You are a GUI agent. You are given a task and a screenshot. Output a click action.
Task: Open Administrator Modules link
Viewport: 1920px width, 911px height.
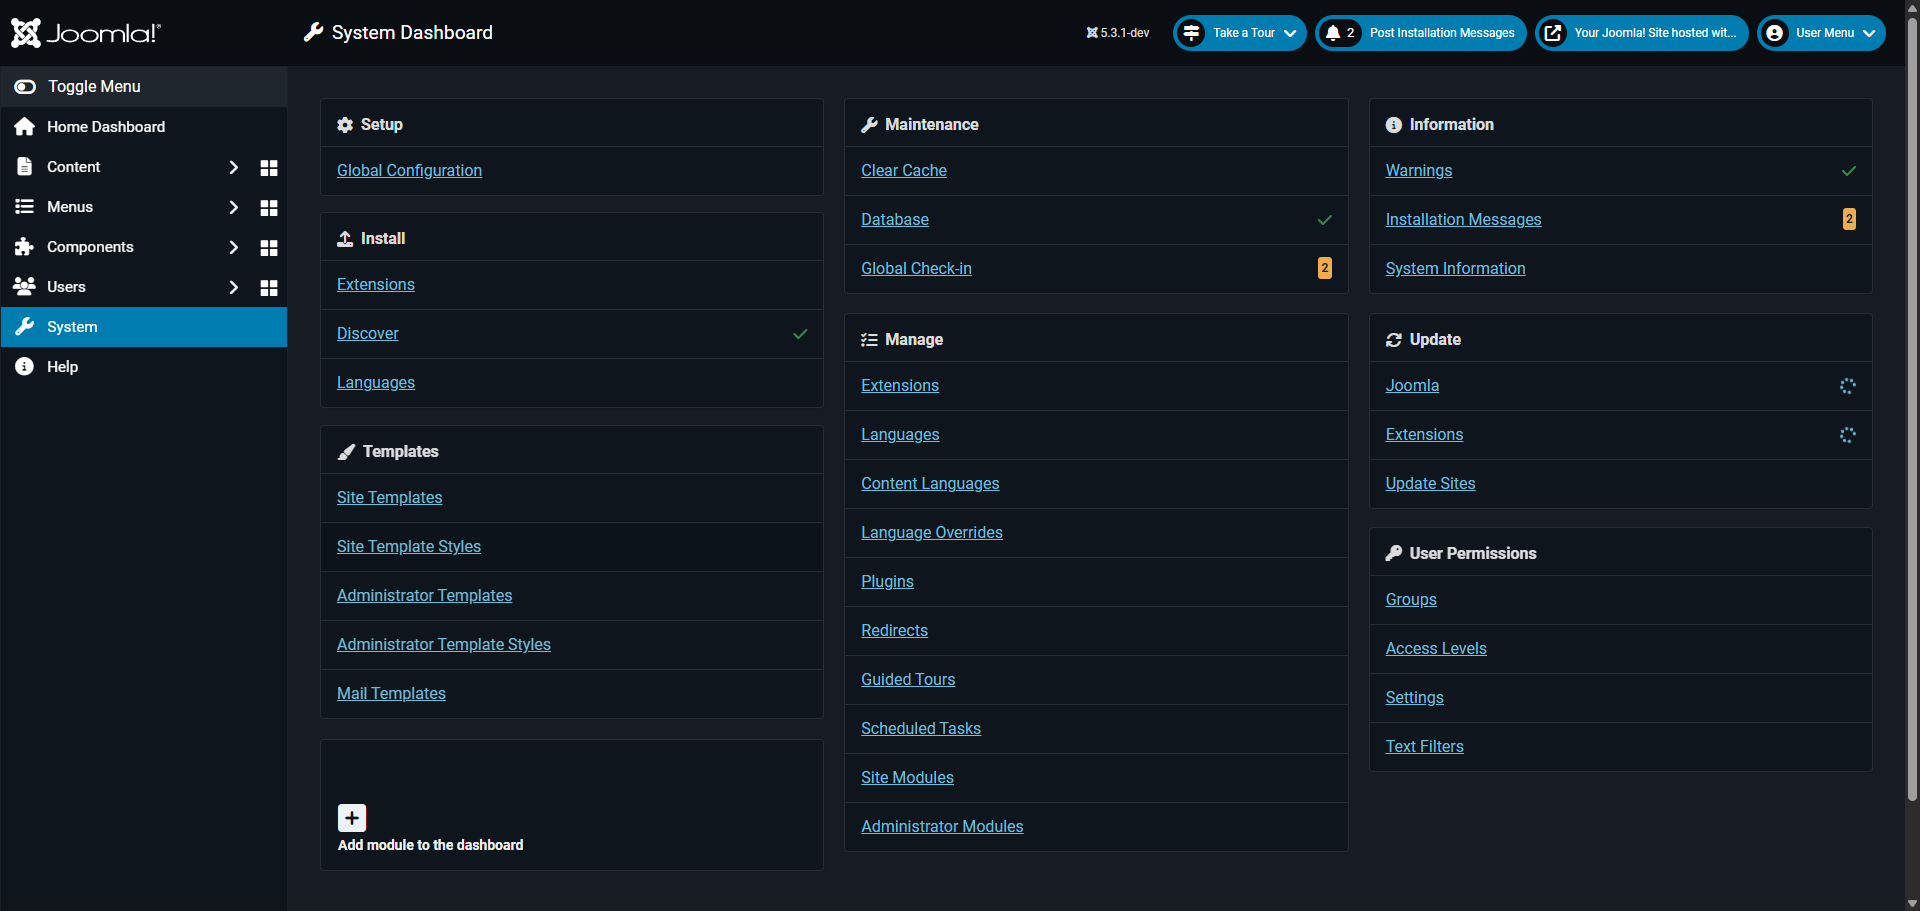pos(942,827)
